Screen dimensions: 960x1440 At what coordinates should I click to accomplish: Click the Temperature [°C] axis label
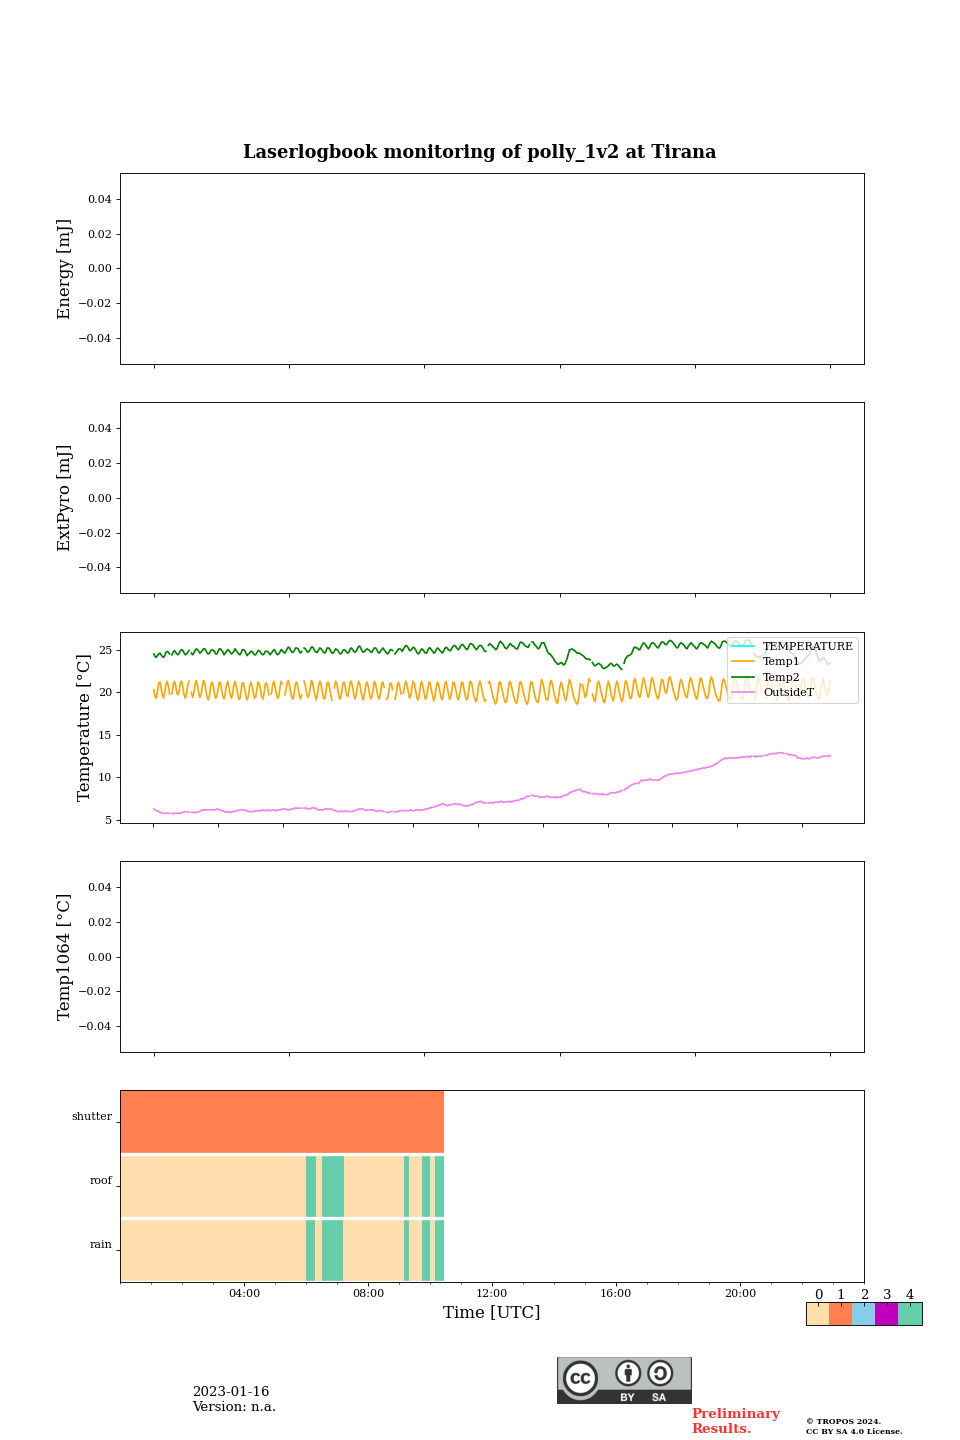pos(84,728)
